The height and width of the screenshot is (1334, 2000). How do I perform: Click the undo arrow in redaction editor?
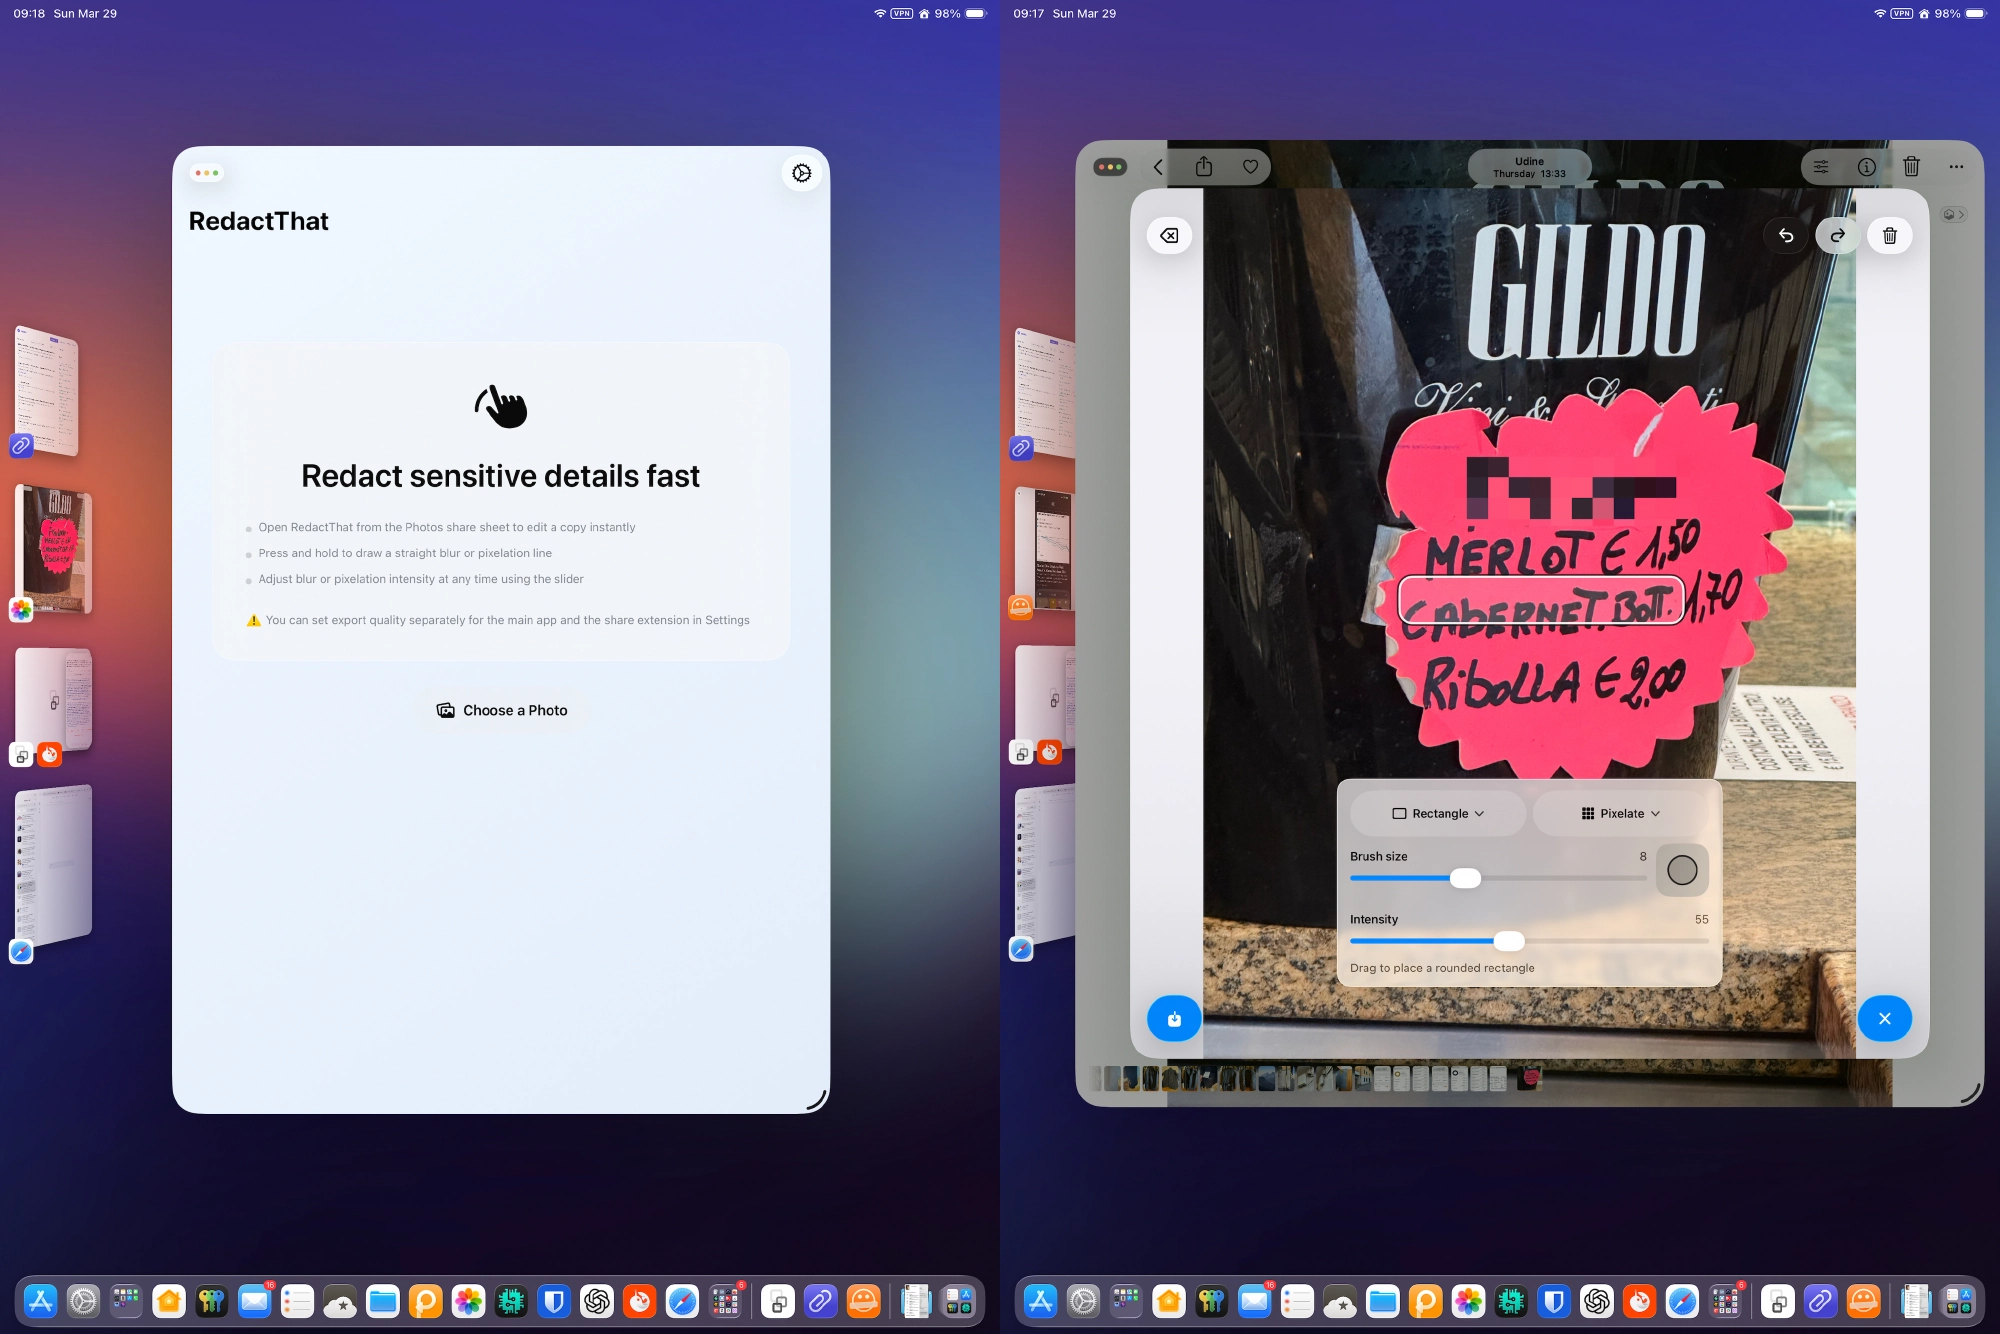click(1786, 235)
